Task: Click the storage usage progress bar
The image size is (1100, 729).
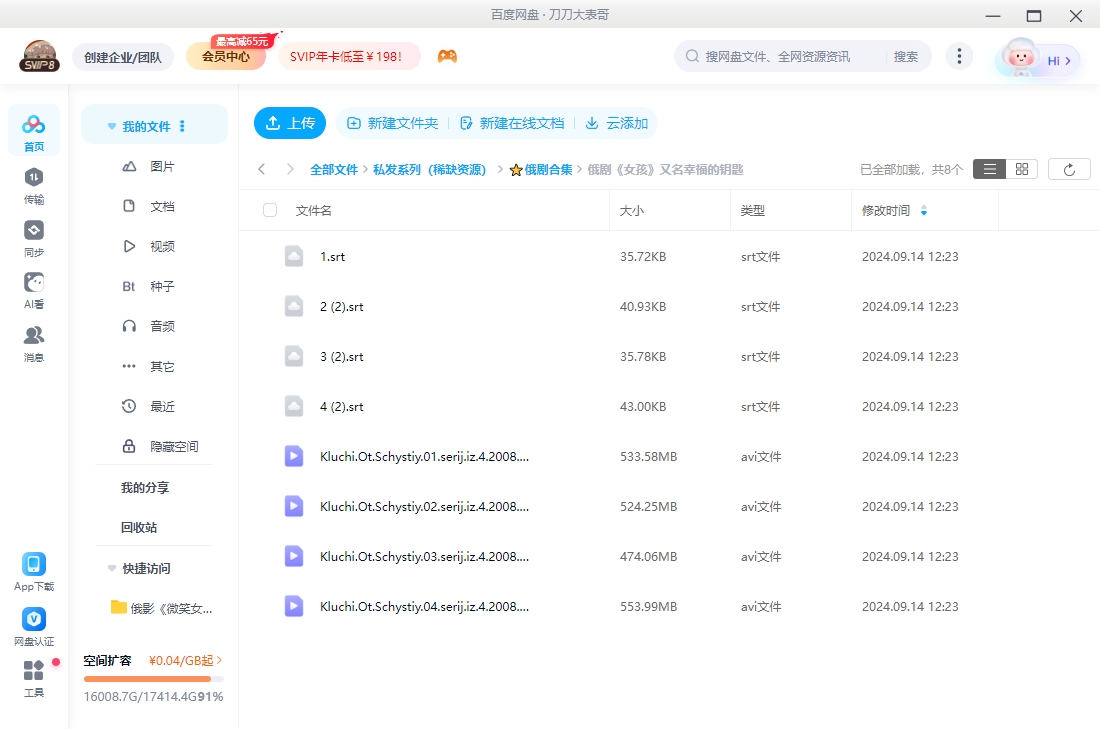Action: pos(154,679)
